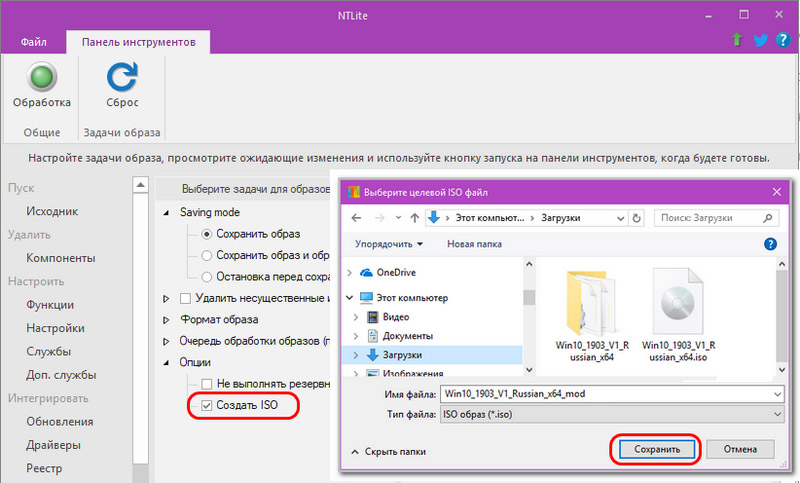This screenshot has height=483, width=800.
Task: Collapse the Этот компьютер node
Action: pos(349,297)
